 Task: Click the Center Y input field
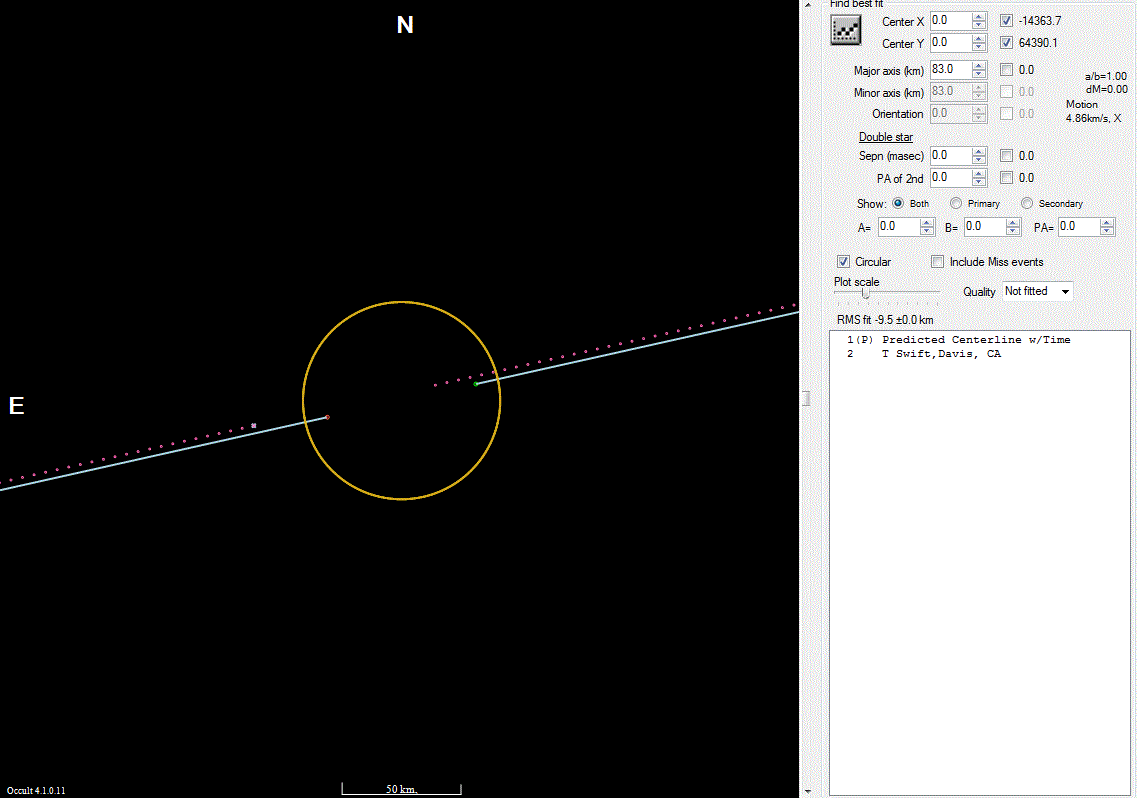pos(951,43)
